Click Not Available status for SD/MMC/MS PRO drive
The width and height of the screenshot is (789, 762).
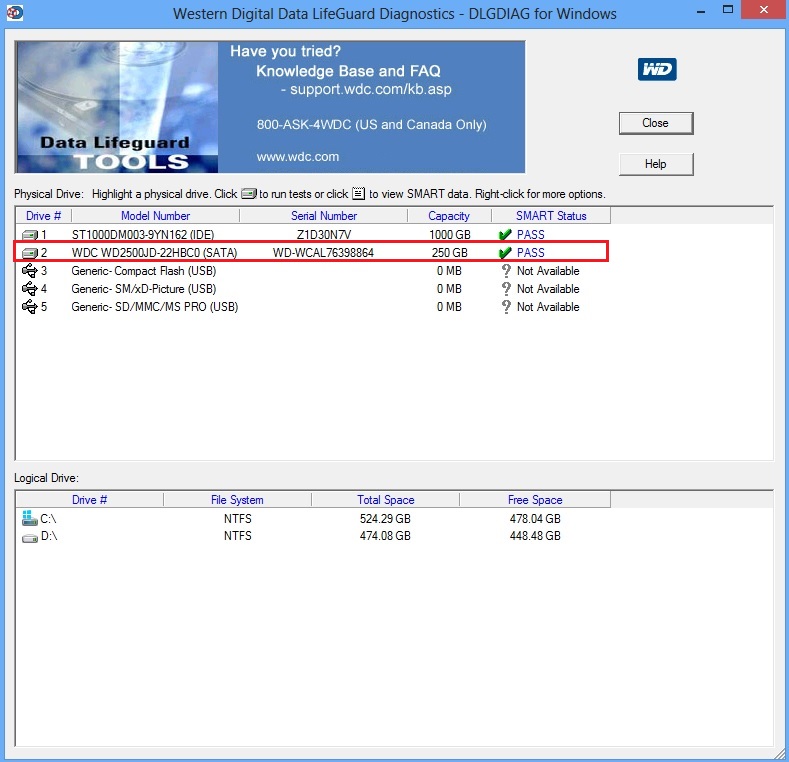pyautogui.click(x=548, y=307)
